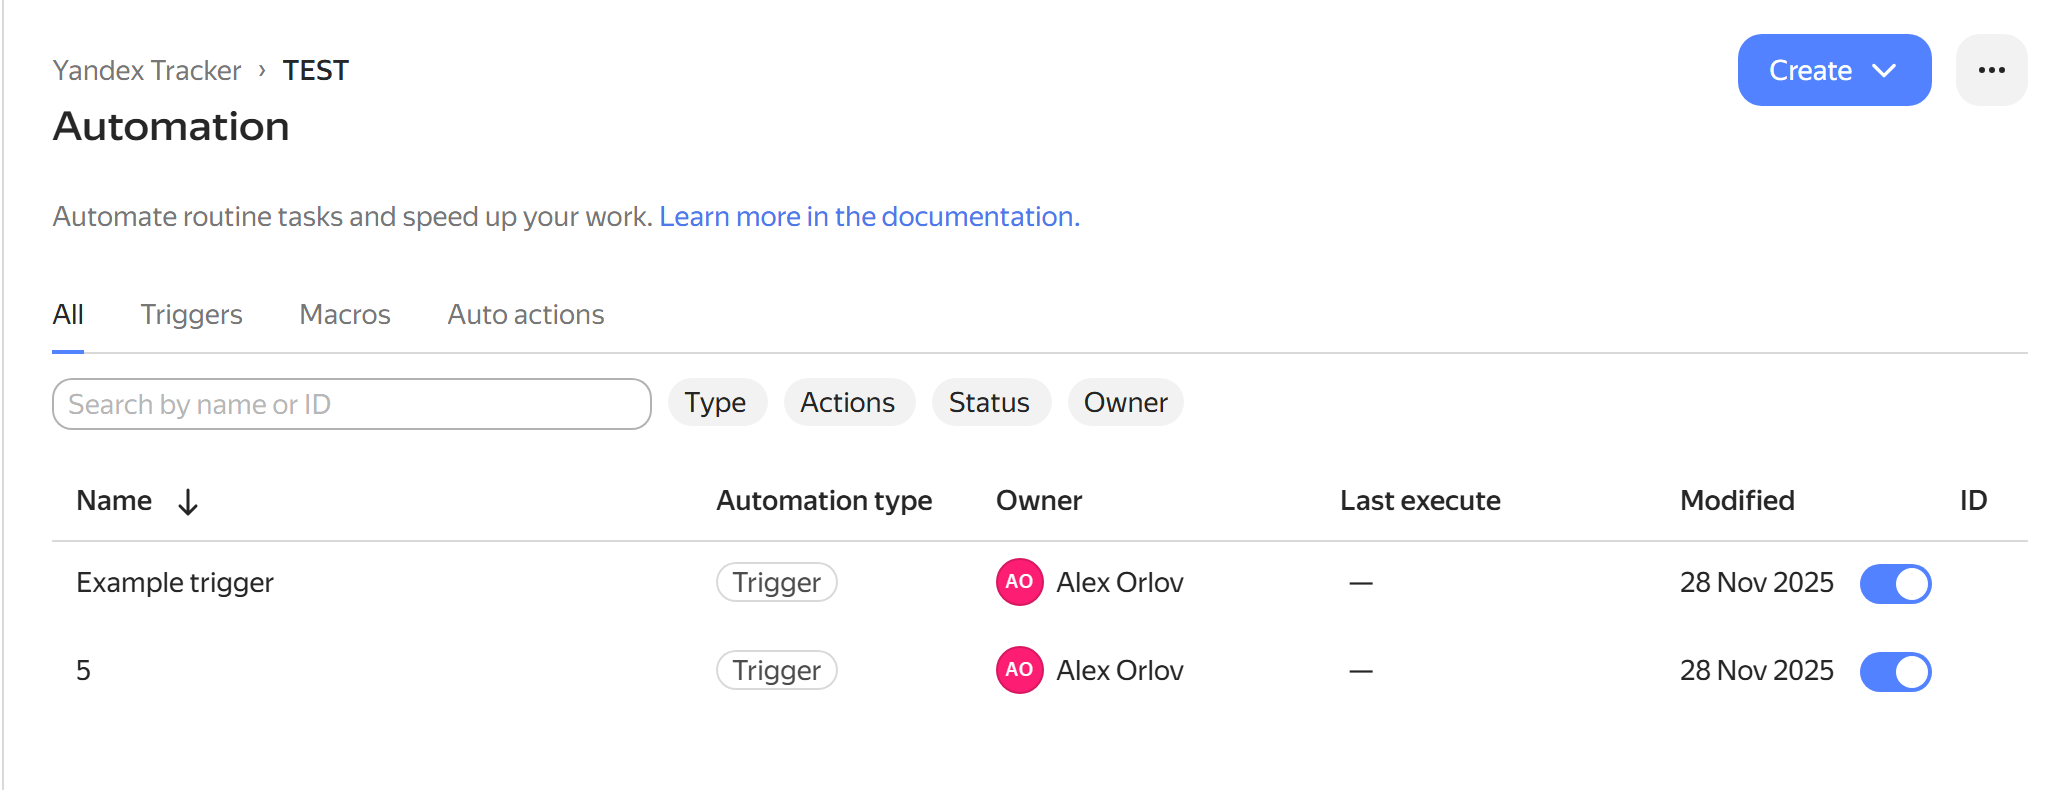This screenshot has width=2050, height=790.
Task: Click Alex Orlov avatar in Example trigger row
Action: (1019, 582)
